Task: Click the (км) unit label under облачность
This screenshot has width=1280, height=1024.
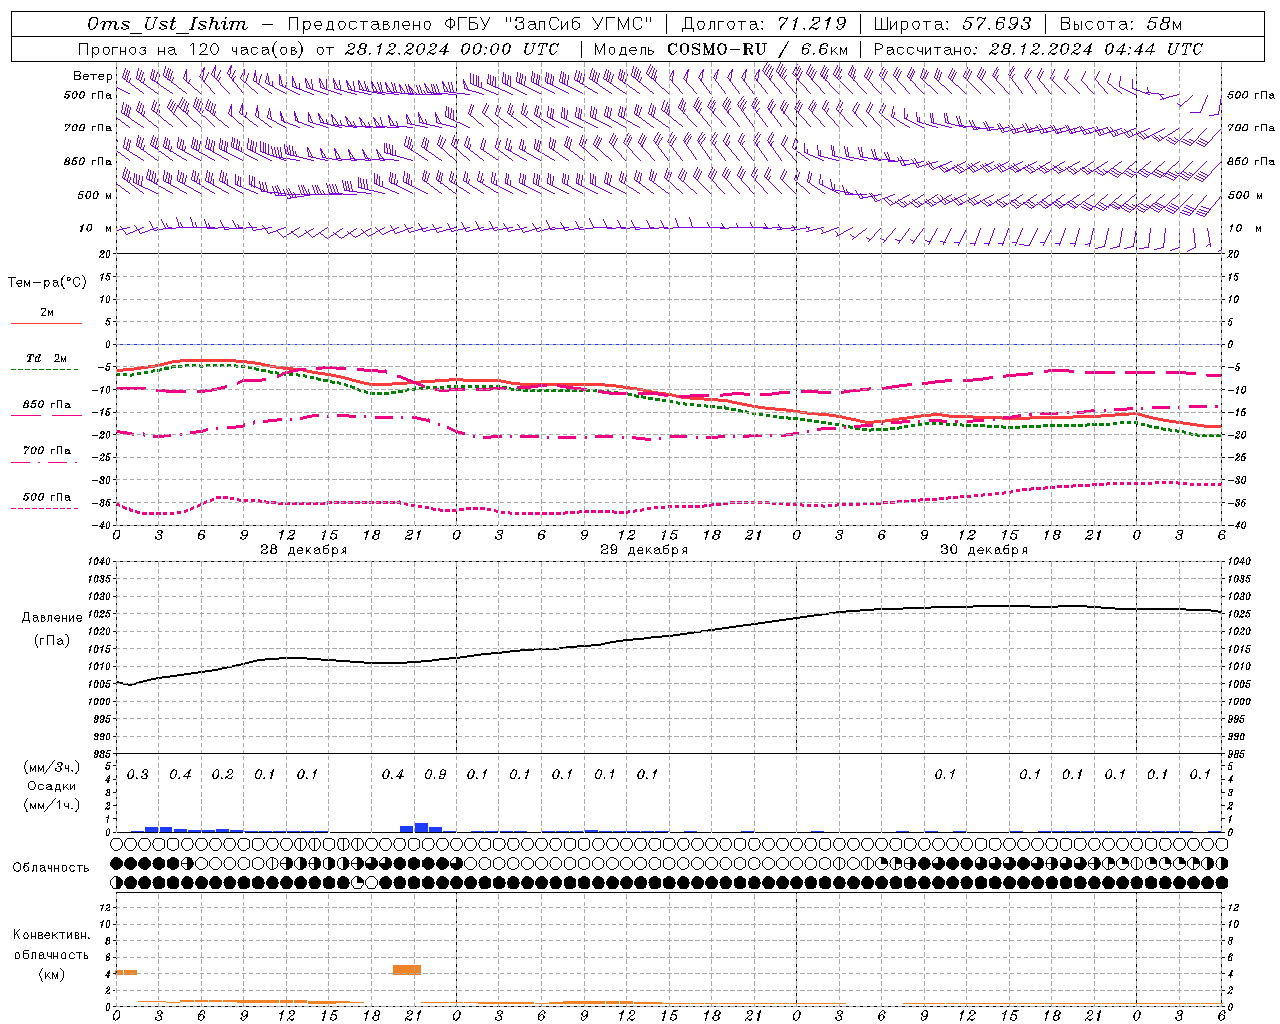Action: (x=52, y=974)
